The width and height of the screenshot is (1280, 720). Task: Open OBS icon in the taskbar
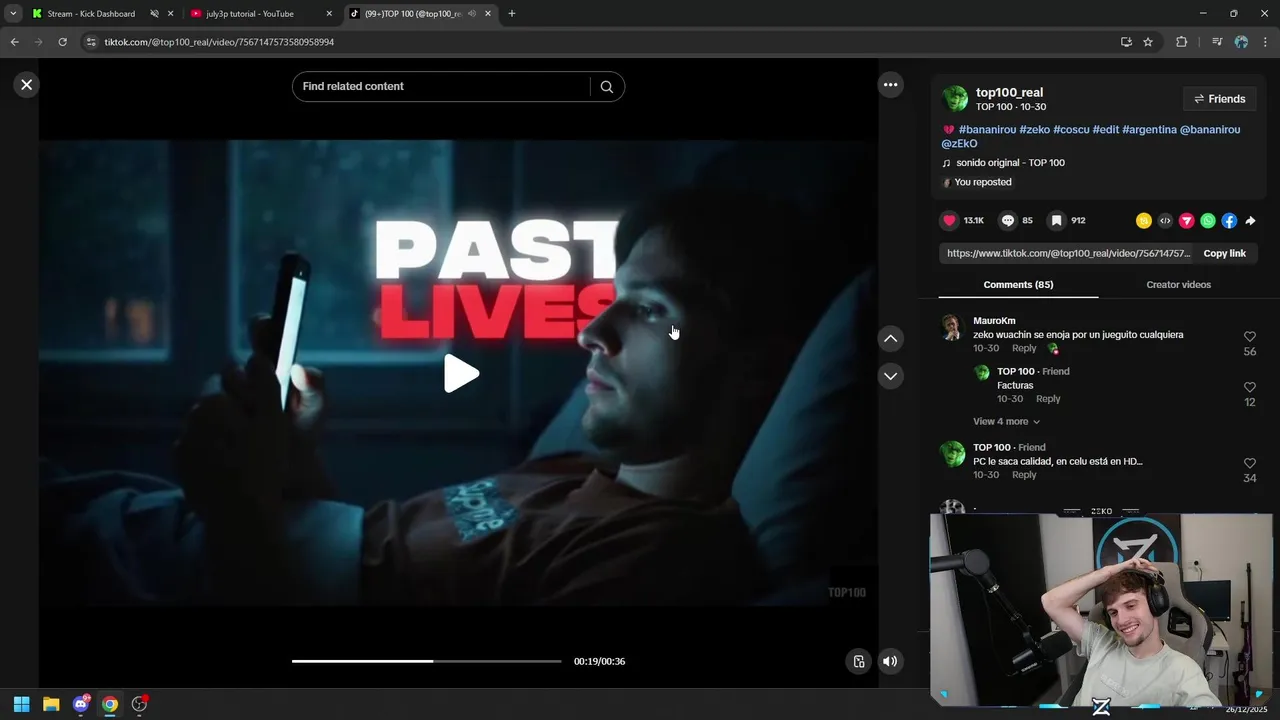coord(139,704)
